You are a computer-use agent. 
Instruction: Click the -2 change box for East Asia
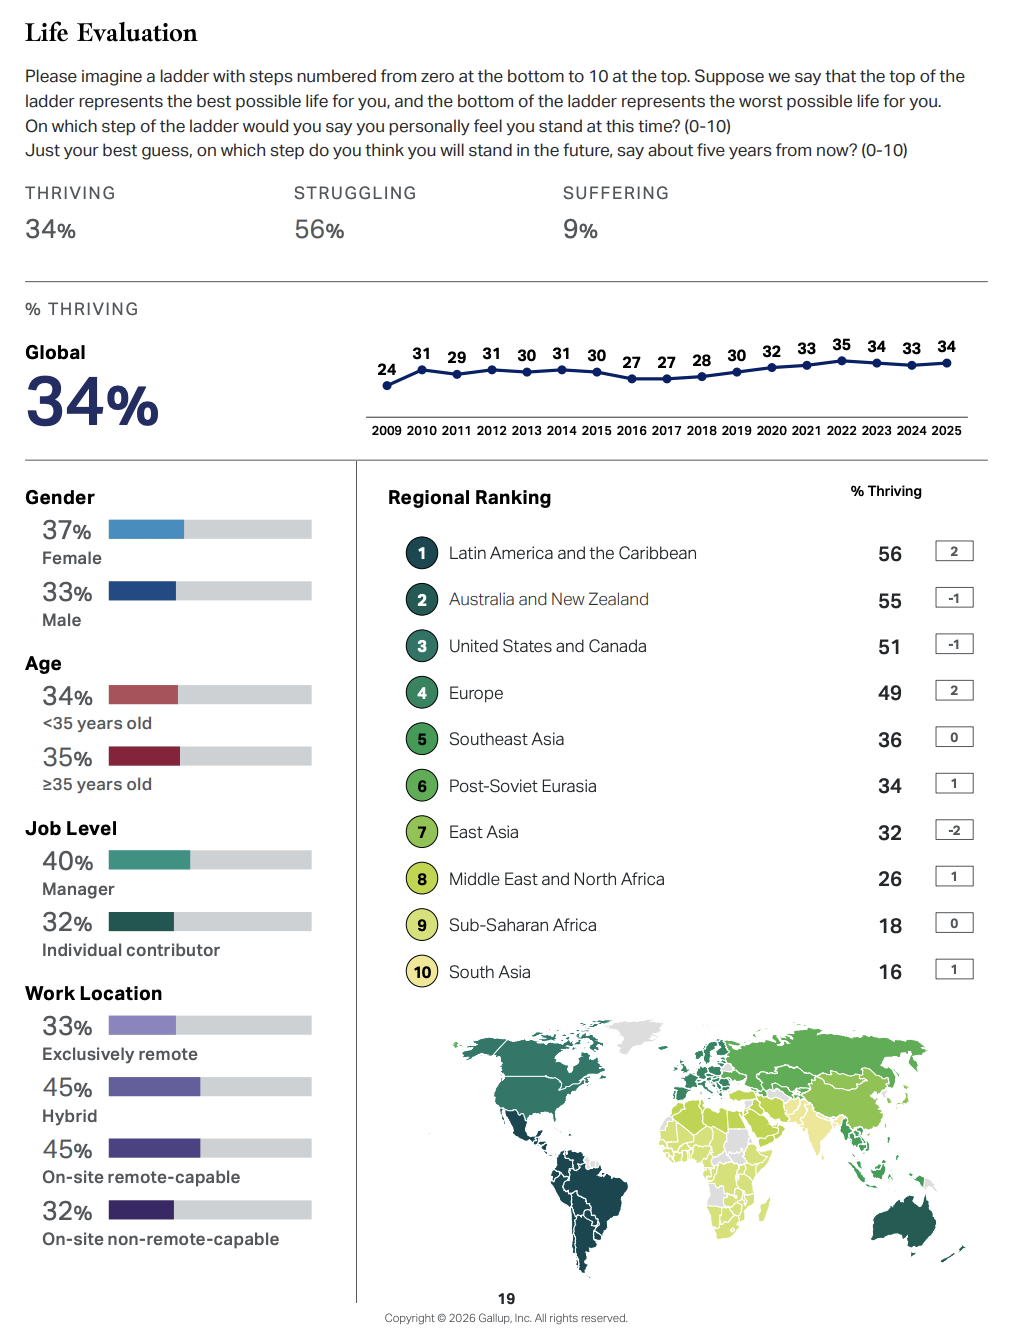(x=954, y=830)
